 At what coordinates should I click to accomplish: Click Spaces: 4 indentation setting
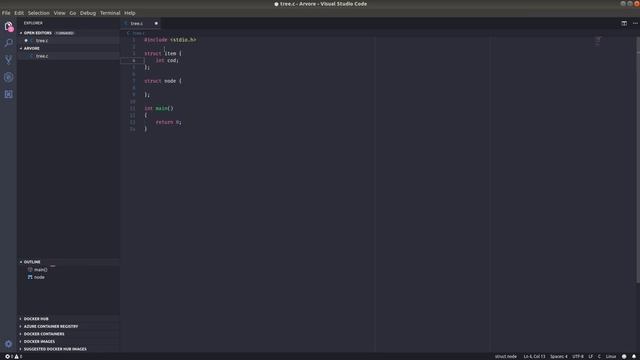pos(558,356)
